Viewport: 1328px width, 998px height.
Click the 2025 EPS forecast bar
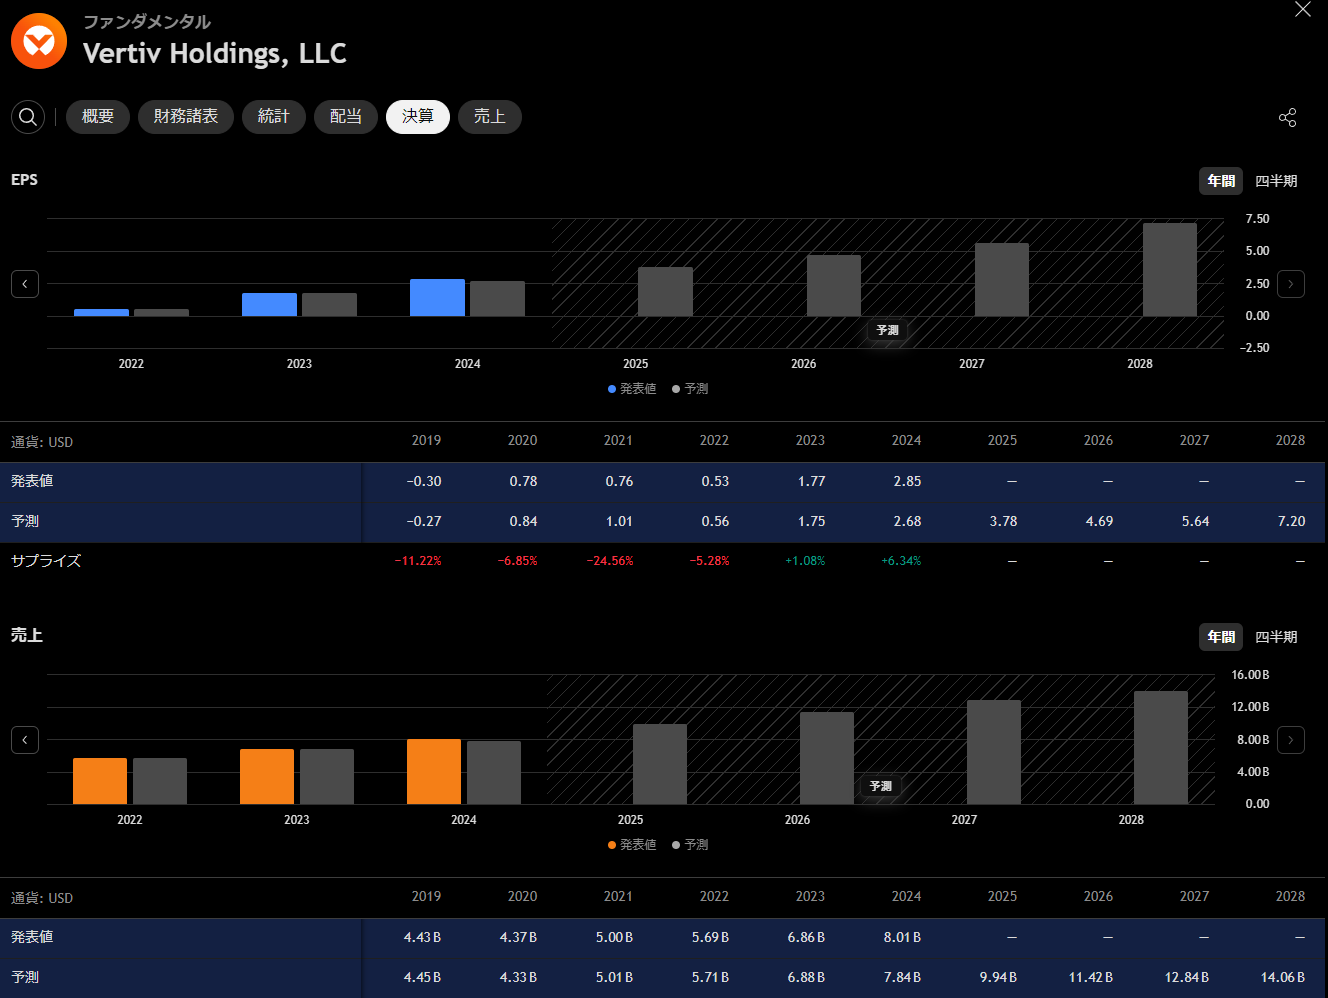click(x=665, y=292)
